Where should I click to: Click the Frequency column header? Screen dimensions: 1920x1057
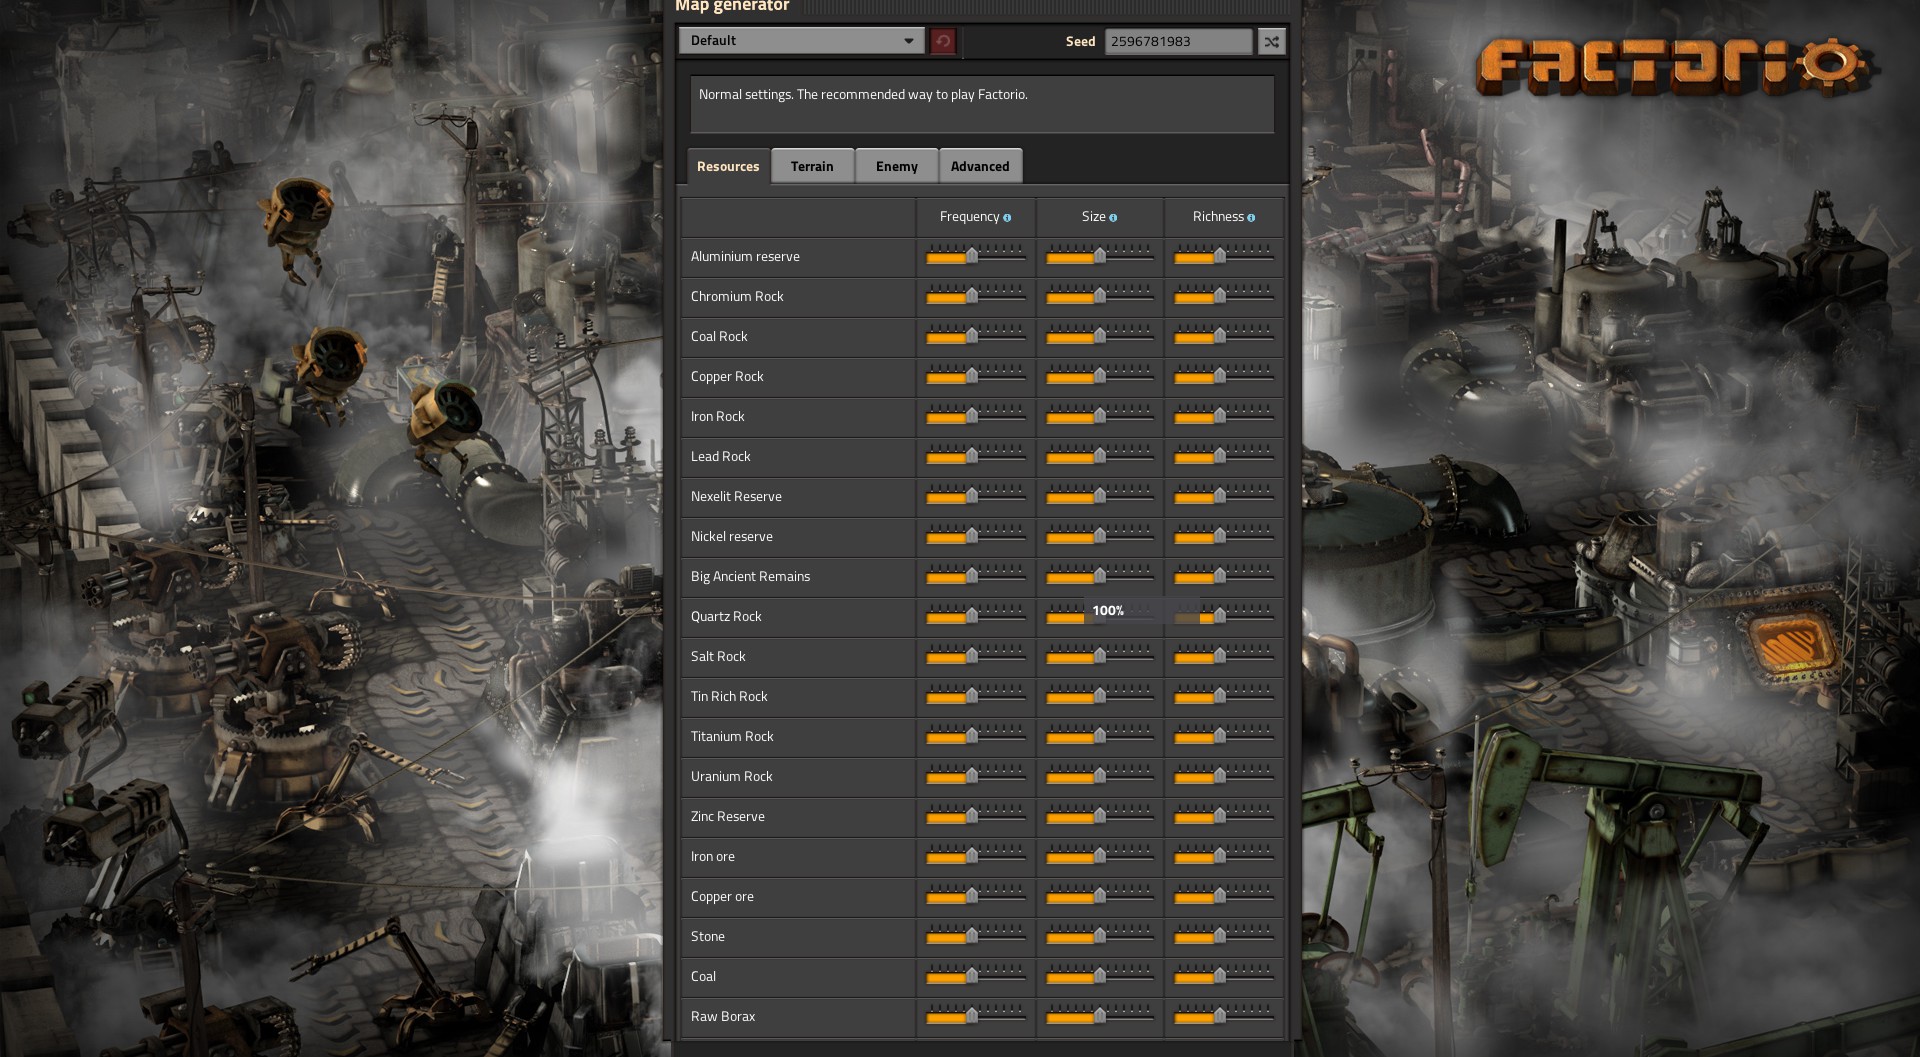(x=969, y=217)
